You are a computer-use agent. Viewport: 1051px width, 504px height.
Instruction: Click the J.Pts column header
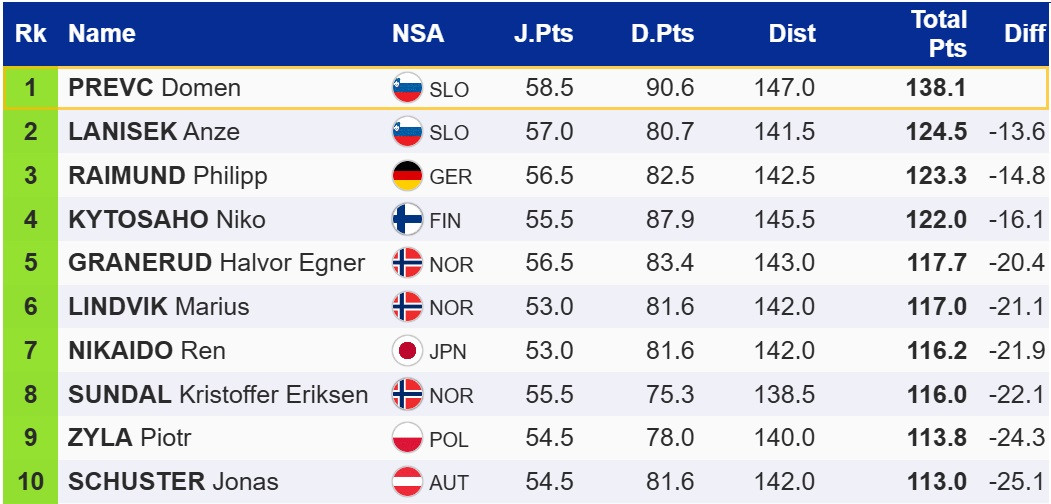(543, 33)
